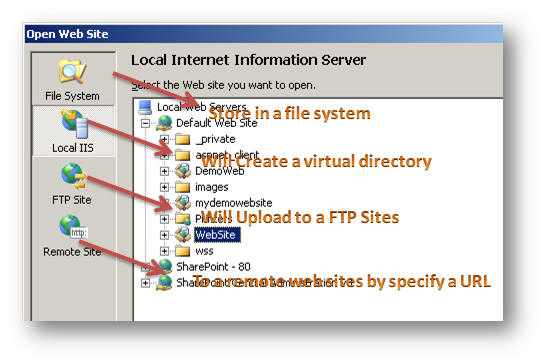The height and width of the screenshot is (363, 545).
Task: Click the mydemowebsite application icon
Action: coord(183,203)
